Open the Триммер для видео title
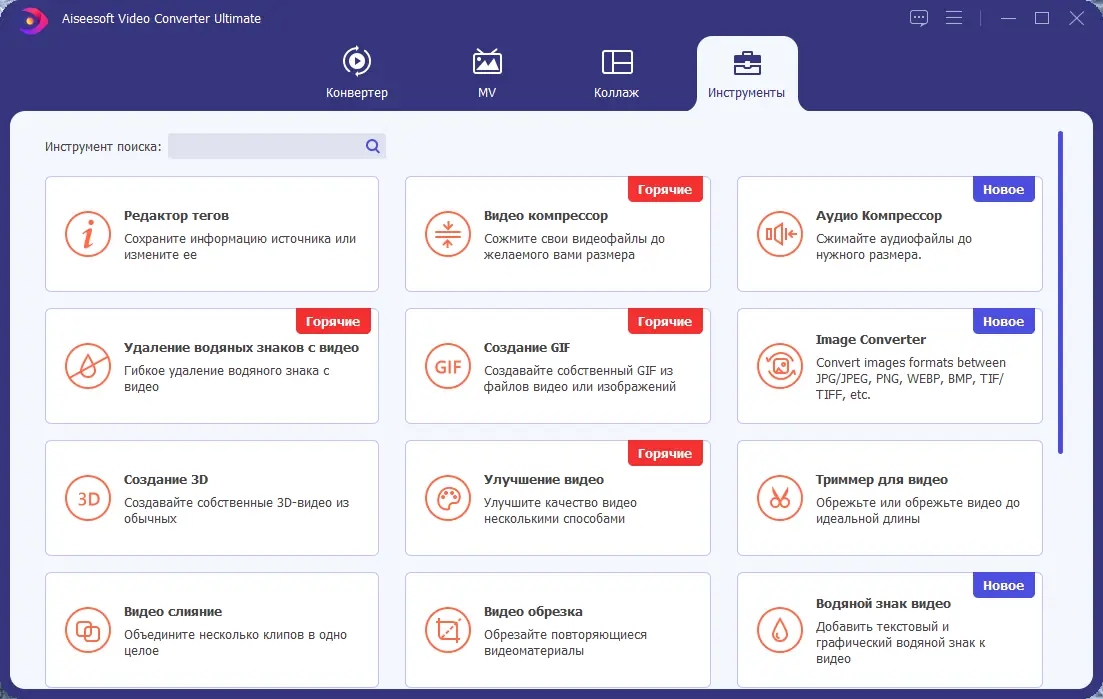The image size is (1103, 699). (x=882, y=480)
